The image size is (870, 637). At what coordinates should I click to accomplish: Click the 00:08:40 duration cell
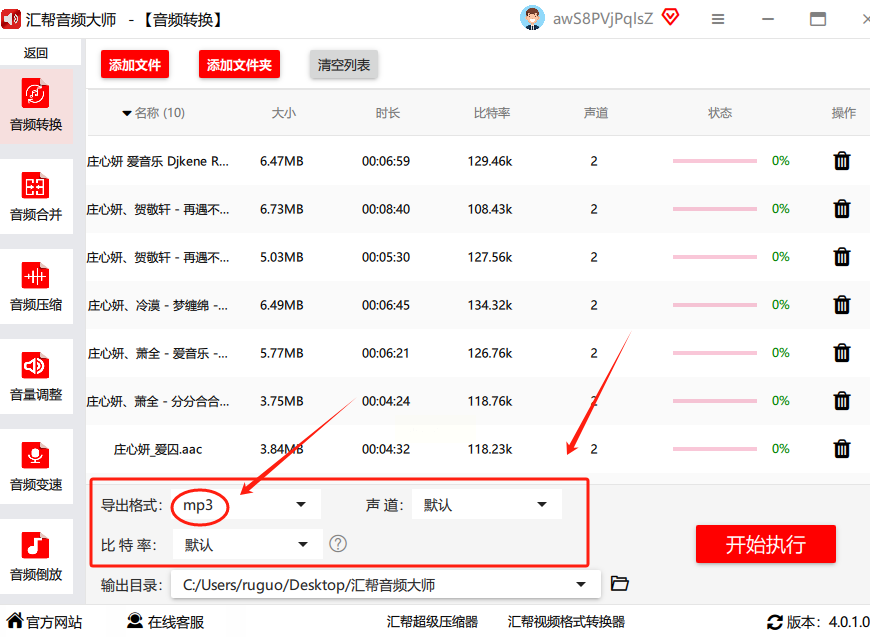[386, 209]
